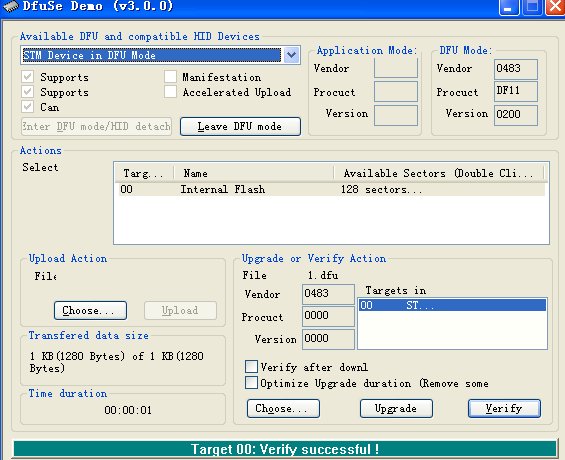
Task: Click the Enter DFU mode/HID detach button
Action: pyautogui.click(x=96, y=126)
